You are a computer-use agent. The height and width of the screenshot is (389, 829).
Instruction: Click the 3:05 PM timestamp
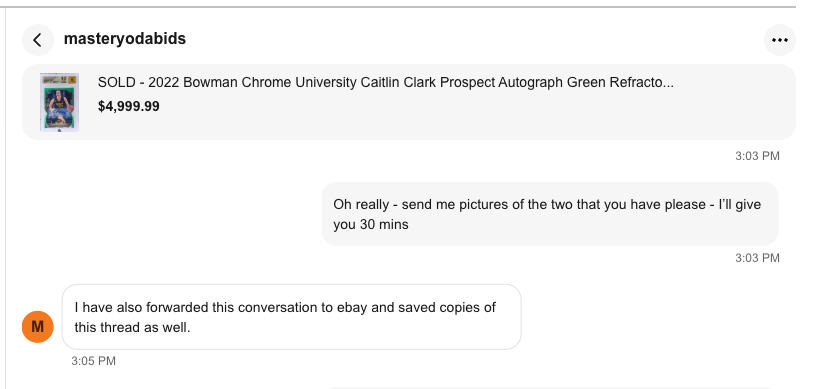coord(94,361)
